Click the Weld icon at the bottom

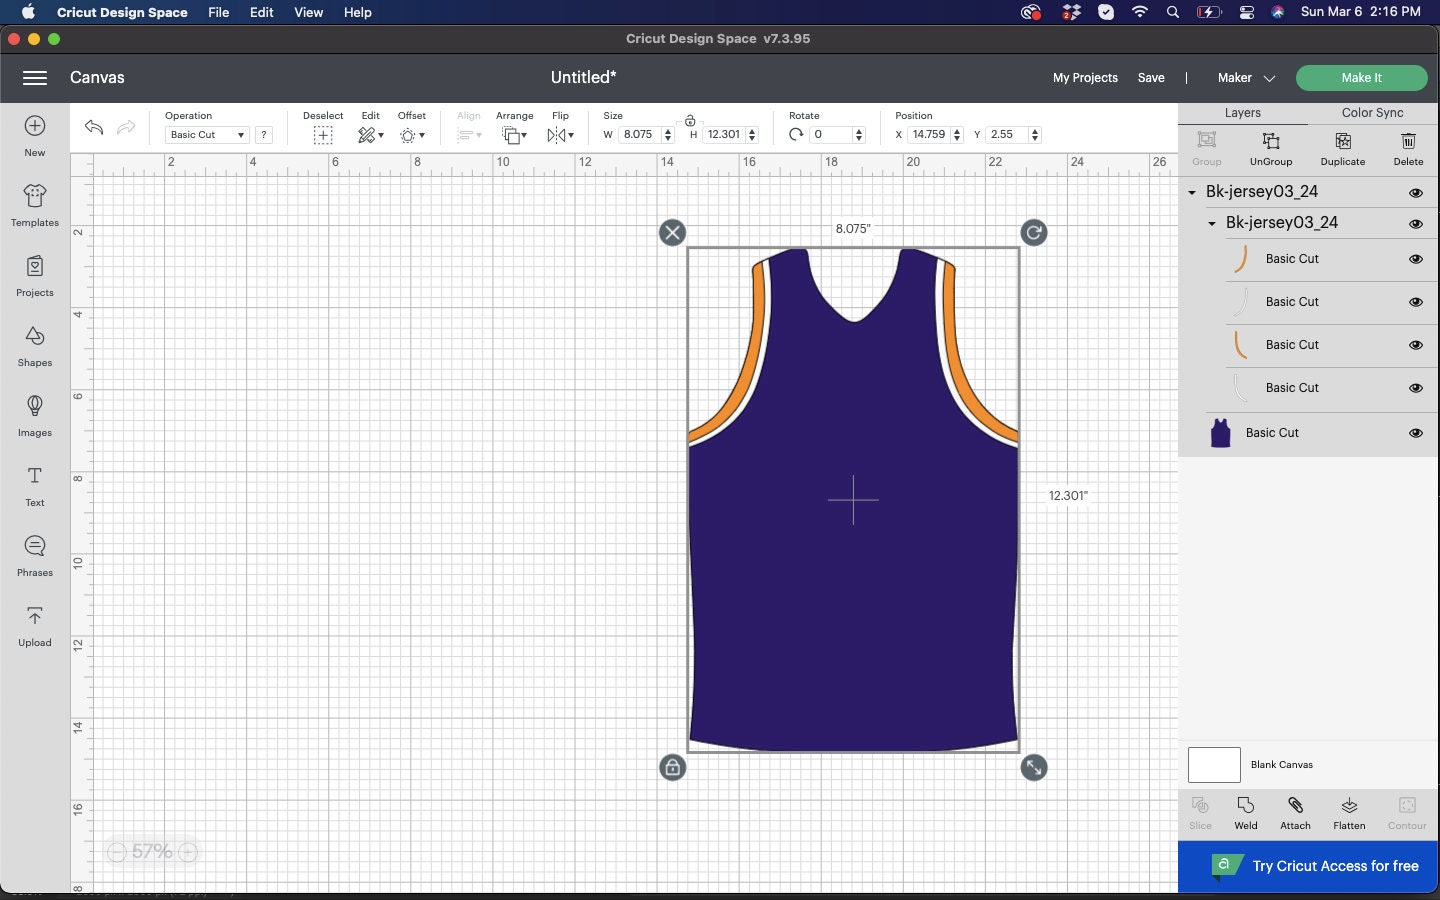[x=1245, y=811]
